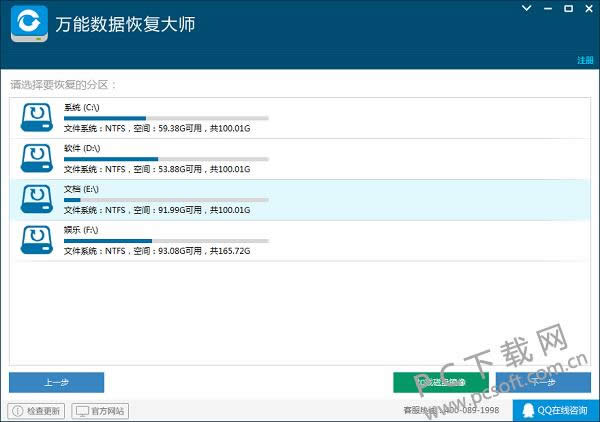600x422 pixels.
Task: Click text 59.38G可用，共100.01G
Action: pyautogui.click(x=204, y=129)
